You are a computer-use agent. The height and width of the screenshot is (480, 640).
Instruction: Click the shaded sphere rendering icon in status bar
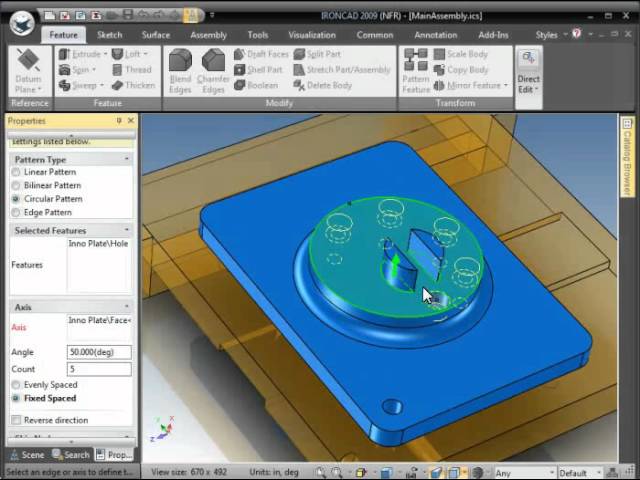coord(477,472)
